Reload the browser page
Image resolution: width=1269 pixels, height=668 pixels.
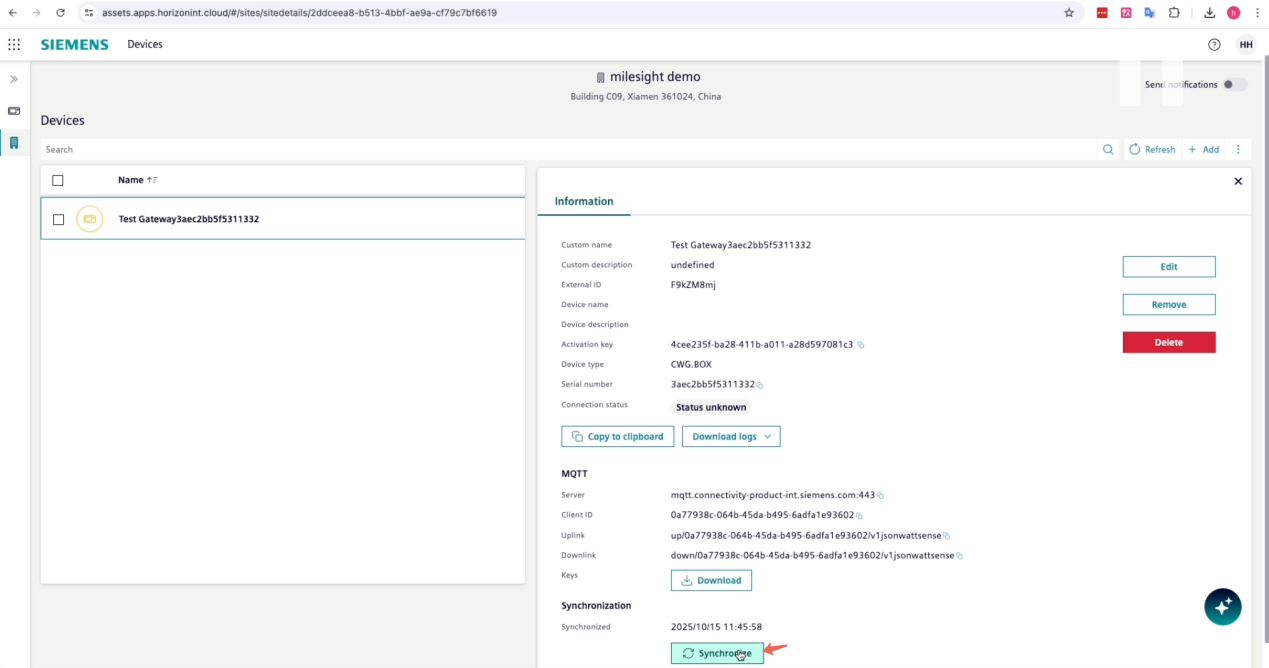click(x=61, y=13)
